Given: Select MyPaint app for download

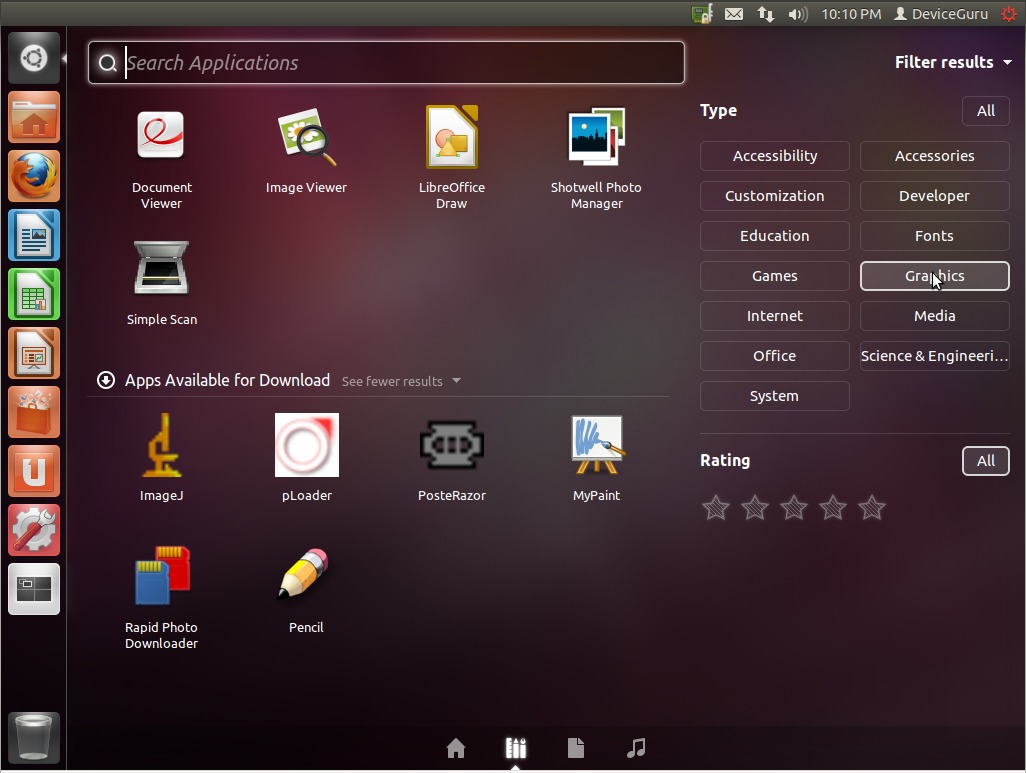Looking at the screenshot, I should (x=596, y=458).
